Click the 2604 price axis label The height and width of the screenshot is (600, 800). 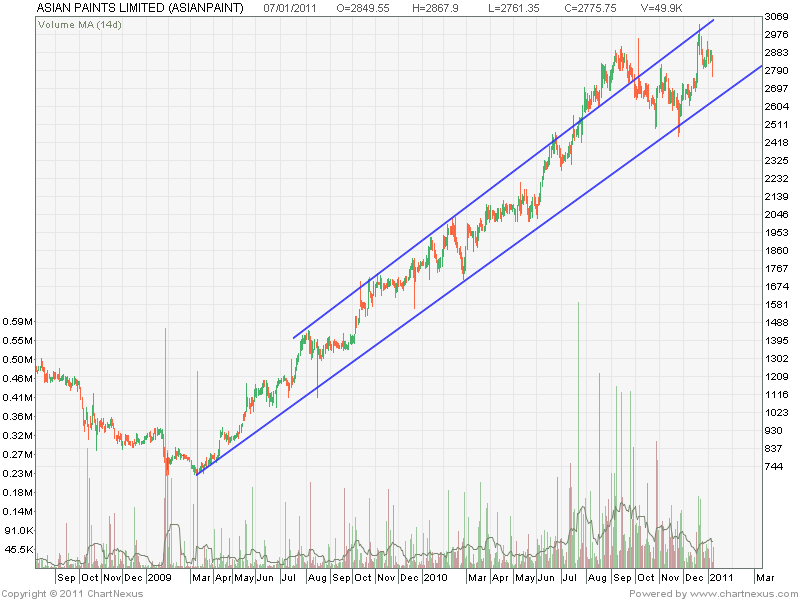(776, 107)
